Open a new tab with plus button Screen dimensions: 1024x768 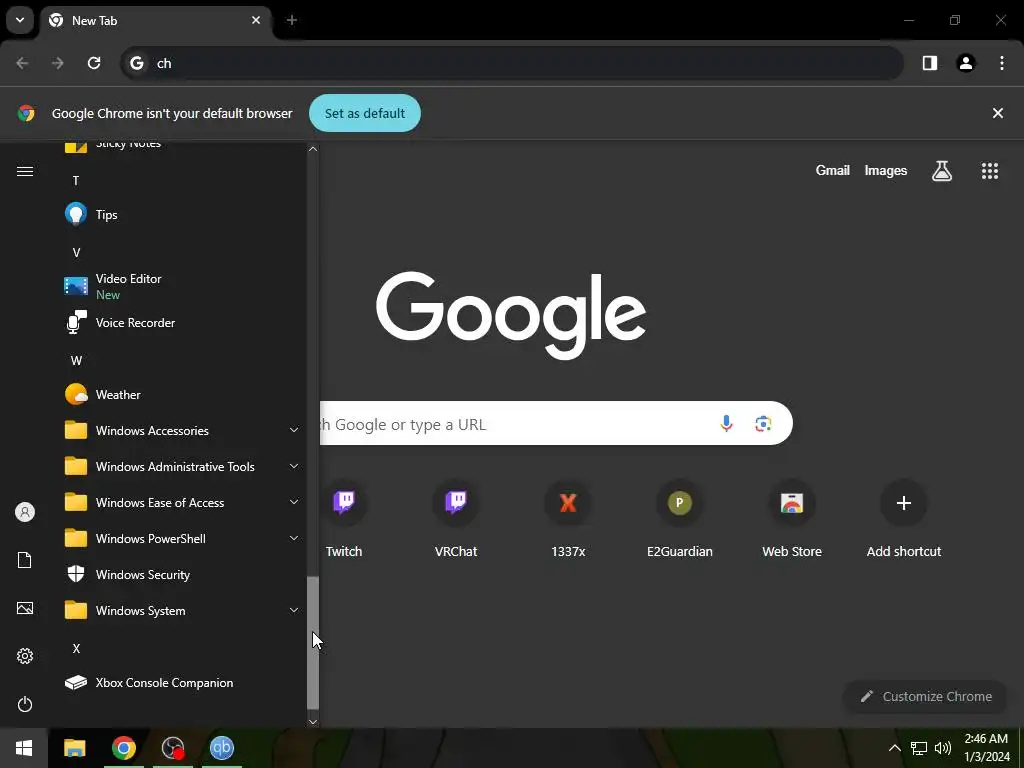(x=292, y=20)
